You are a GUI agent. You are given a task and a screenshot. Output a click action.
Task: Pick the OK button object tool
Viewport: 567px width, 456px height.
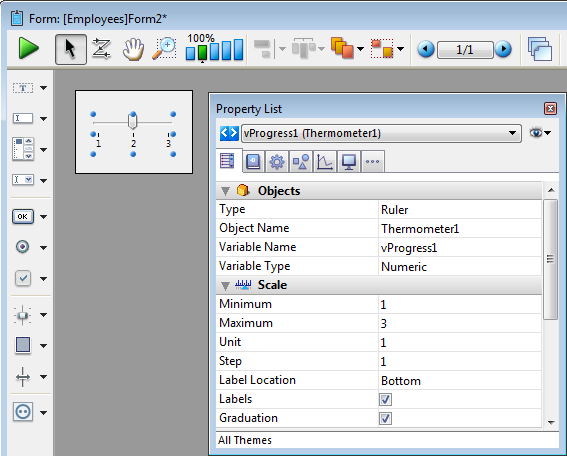point(23,216)
